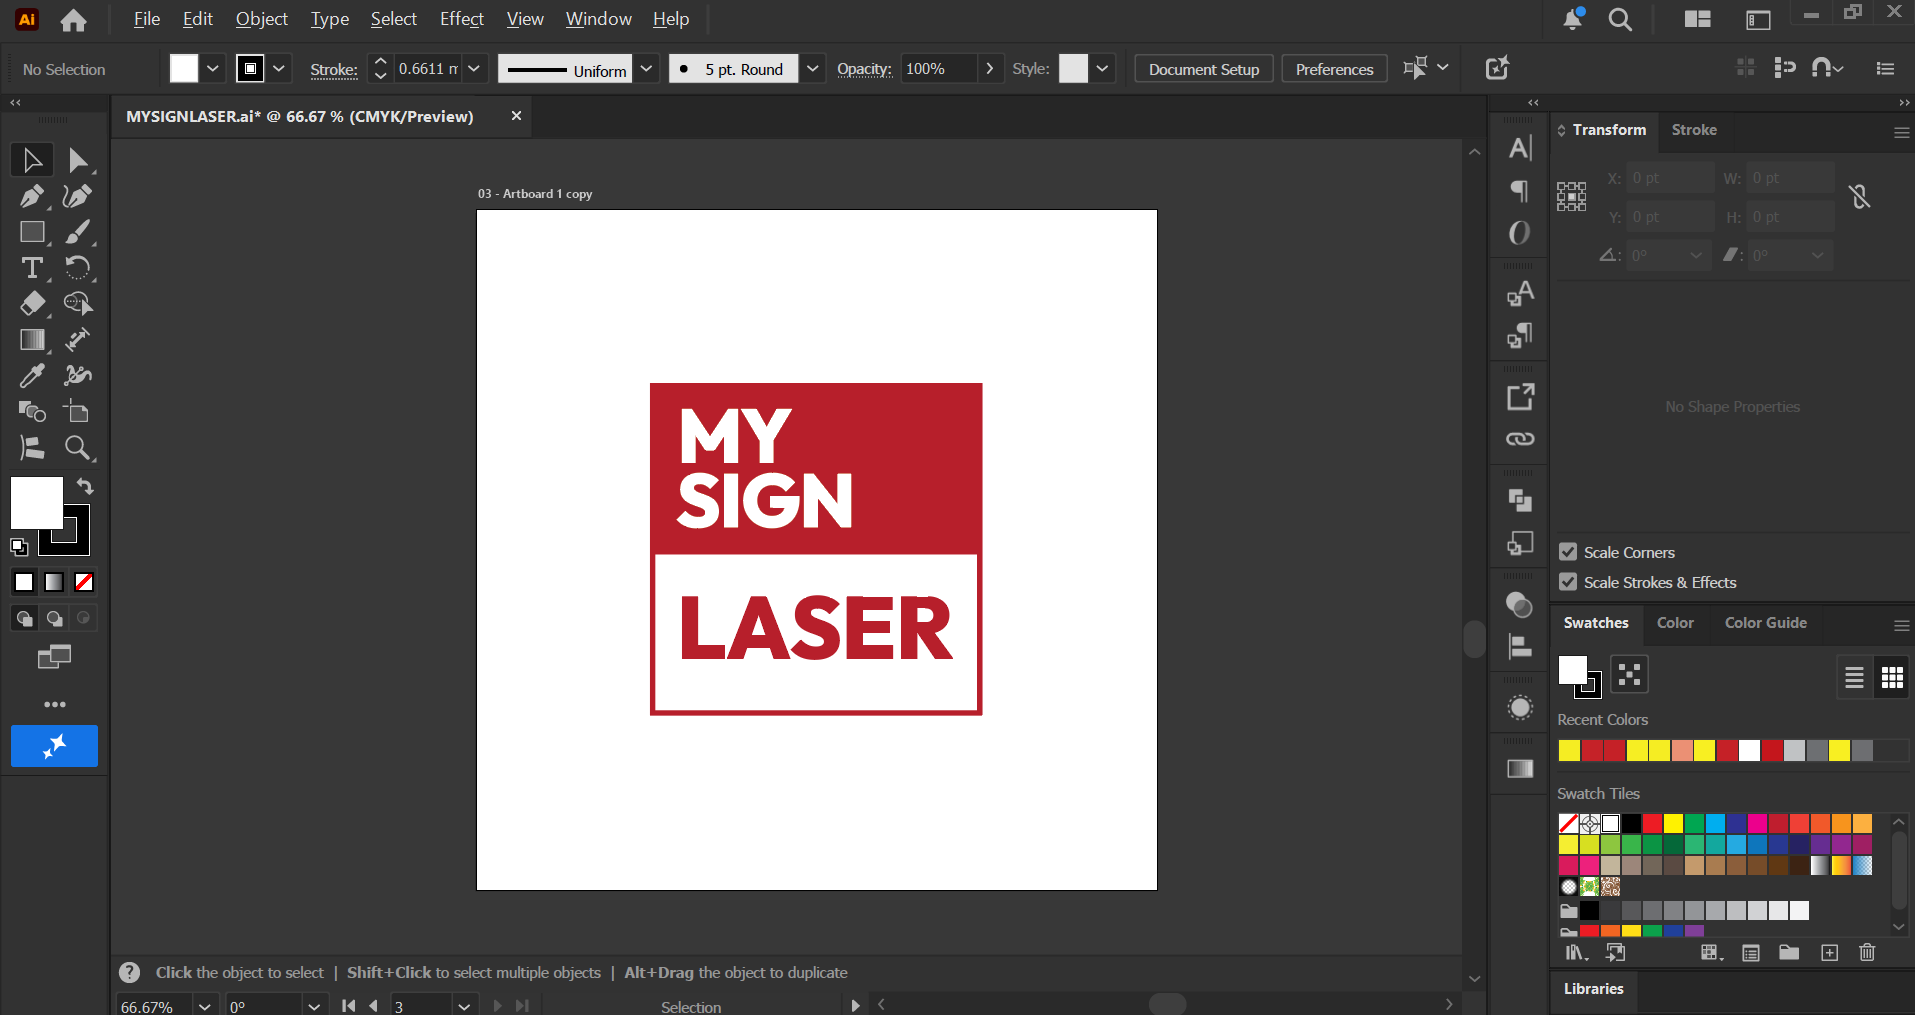Switch to the Color Guide tab

click(1766, 623)
